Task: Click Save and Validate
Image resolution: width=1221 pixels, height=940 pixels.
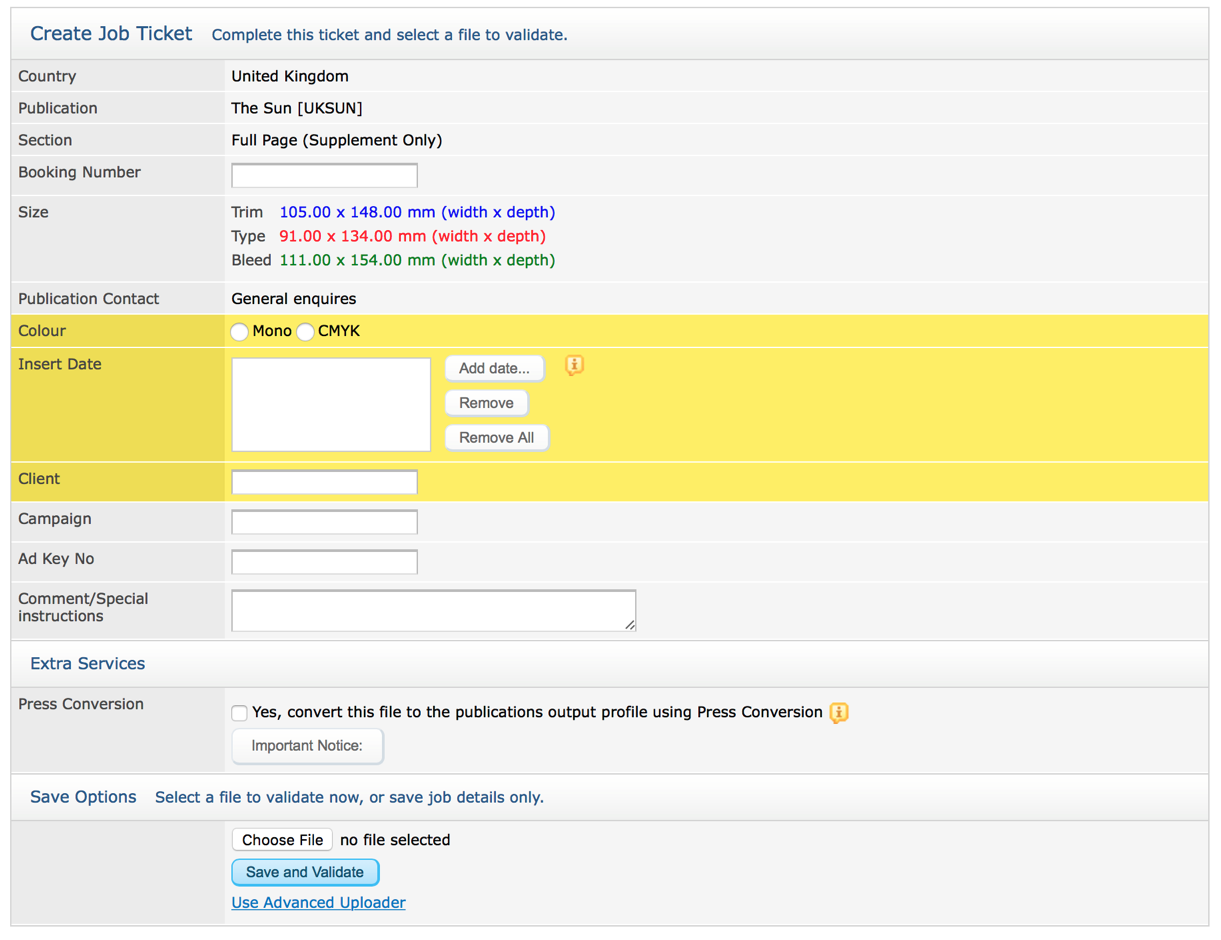Action: 305,872
